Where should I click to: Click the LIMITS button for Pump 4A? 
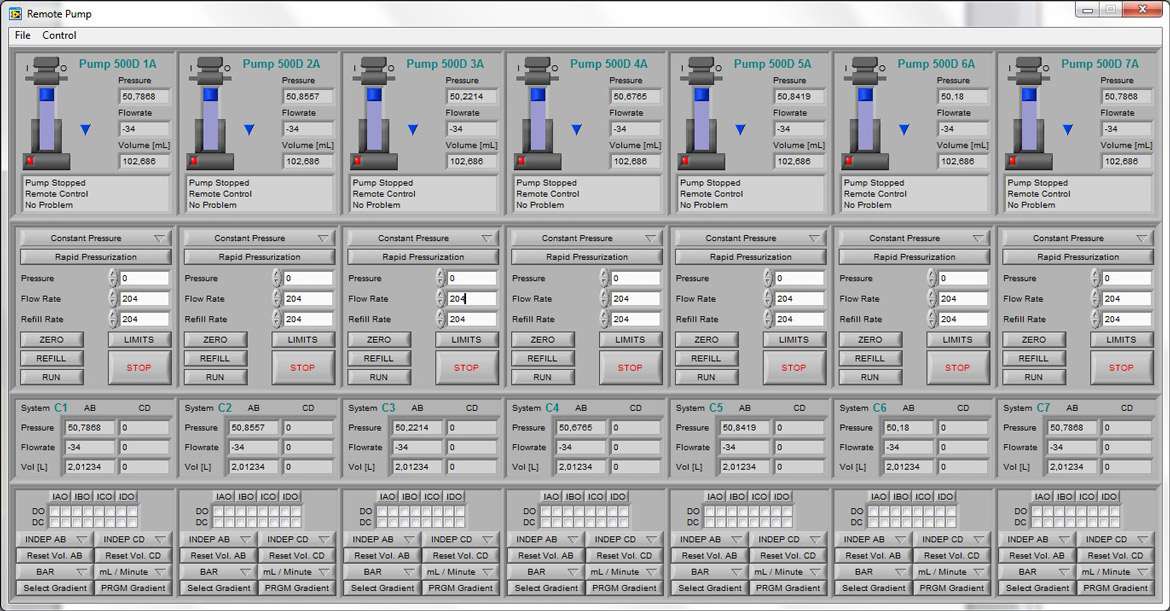(630, 339)
